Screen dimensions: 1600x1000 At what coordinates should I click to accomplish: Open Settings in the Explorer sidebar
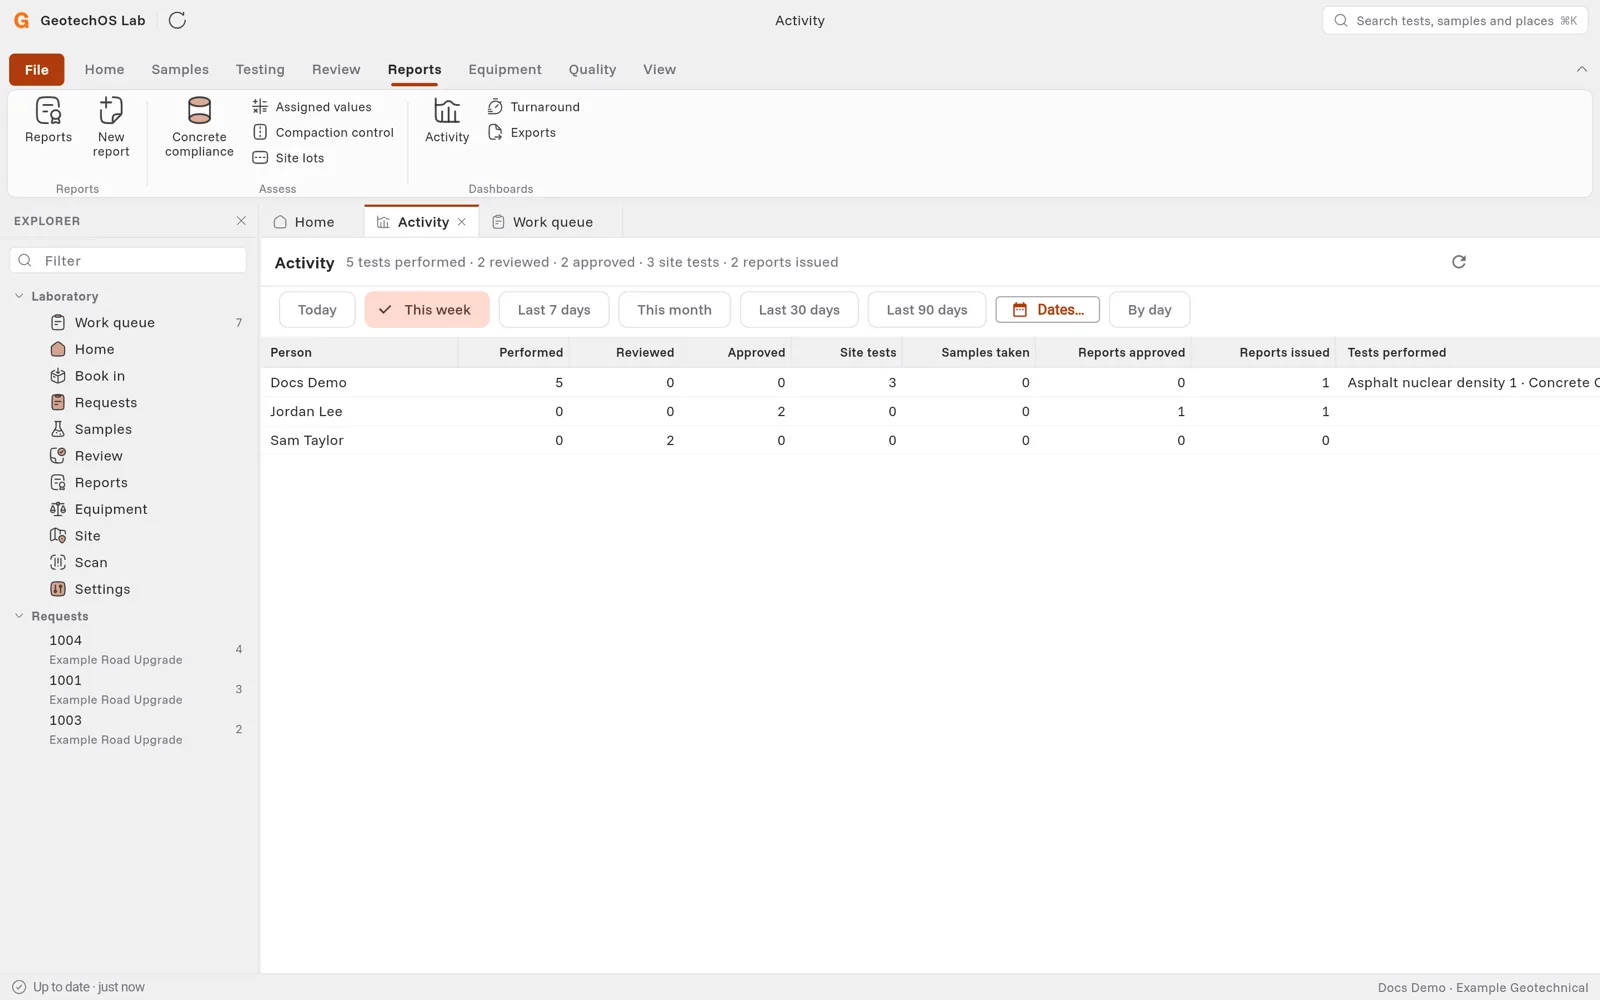tap(128, 589)
